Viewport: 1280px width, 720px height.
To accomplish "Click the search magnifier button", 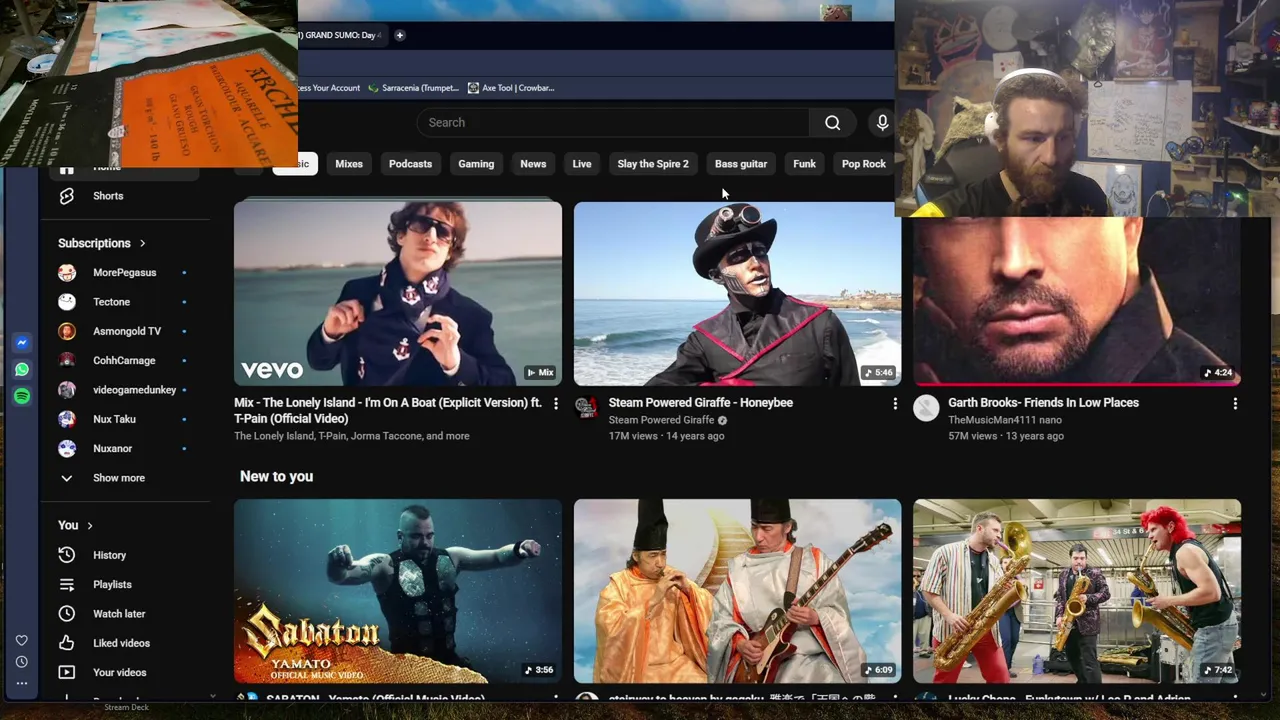I will click(x=832, y=123).
